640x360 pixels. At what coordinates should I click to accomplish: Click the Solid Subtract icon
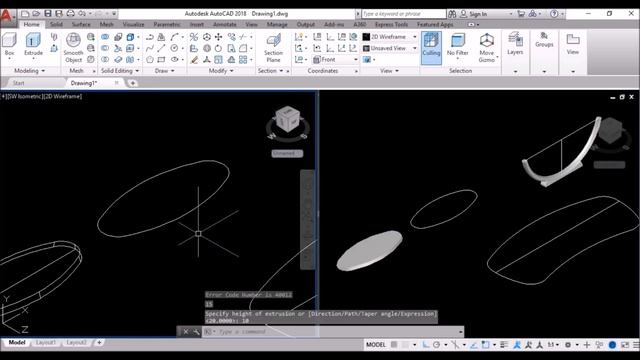coord(105,48)
